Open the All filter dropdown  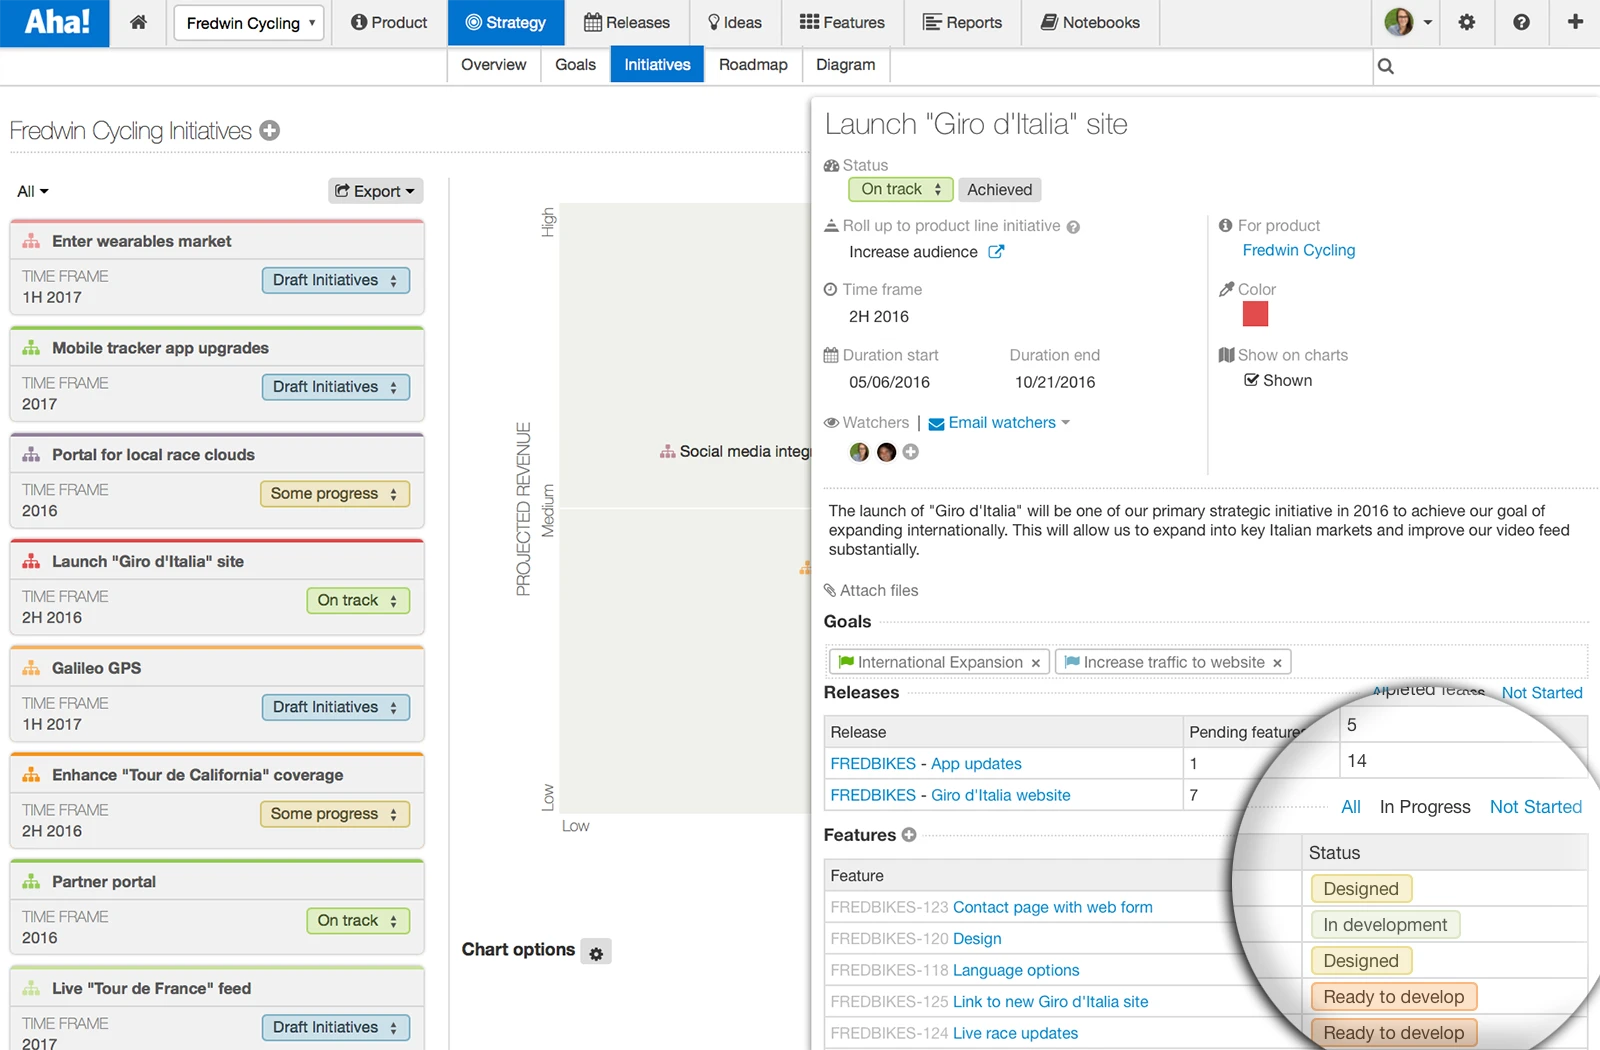[x=33, y=191]
